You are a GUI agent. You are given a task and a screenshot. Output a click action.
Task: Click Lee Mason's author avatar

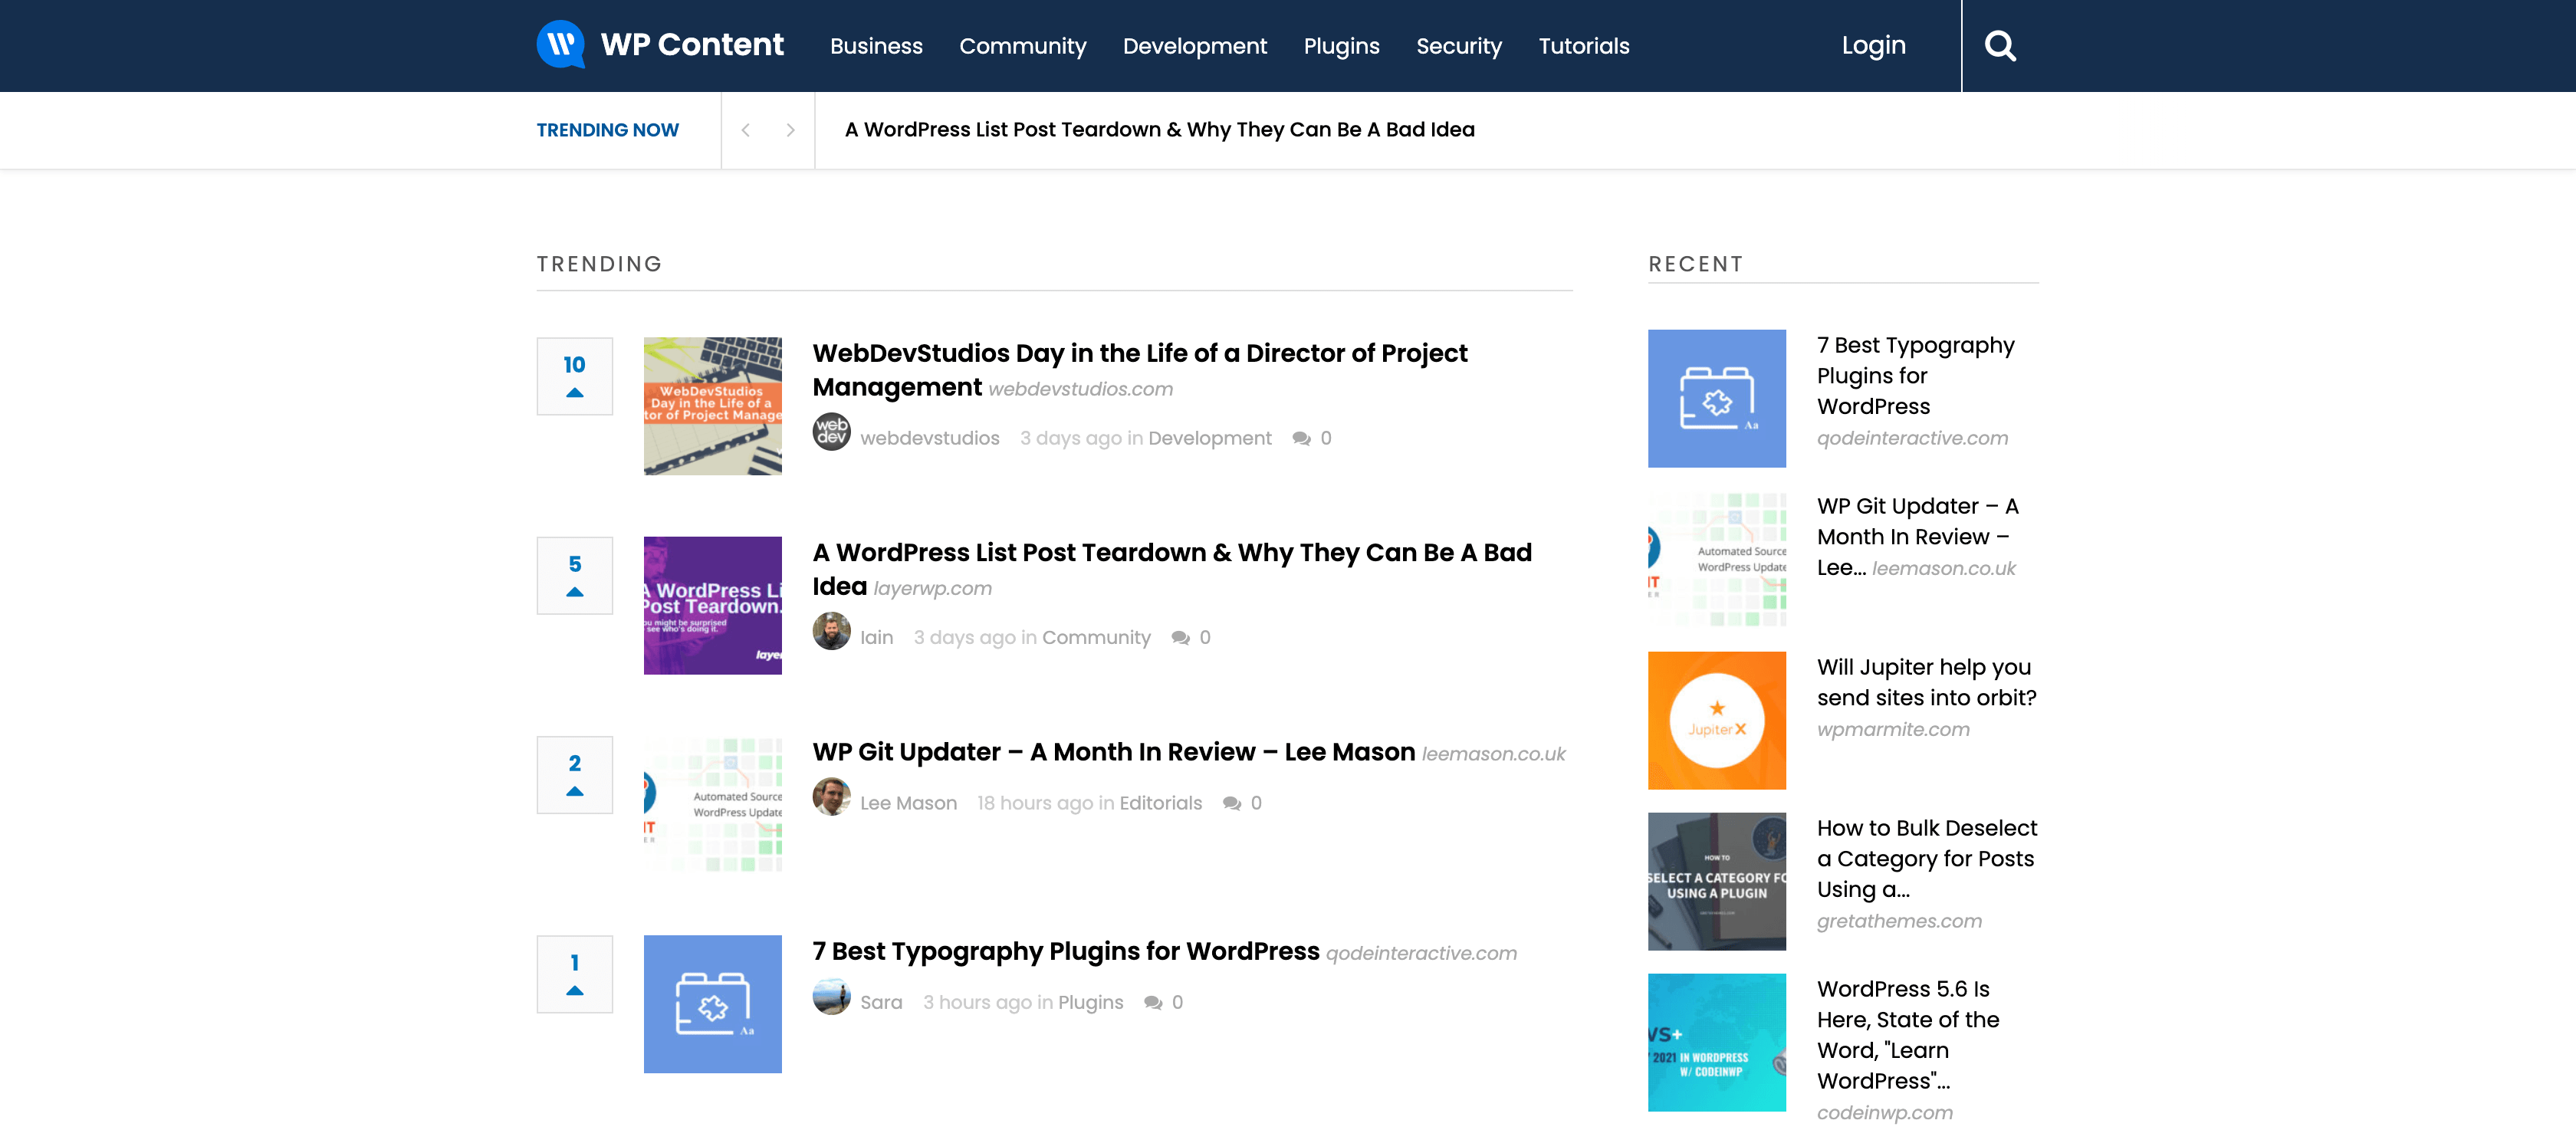[x=831, y=802]
